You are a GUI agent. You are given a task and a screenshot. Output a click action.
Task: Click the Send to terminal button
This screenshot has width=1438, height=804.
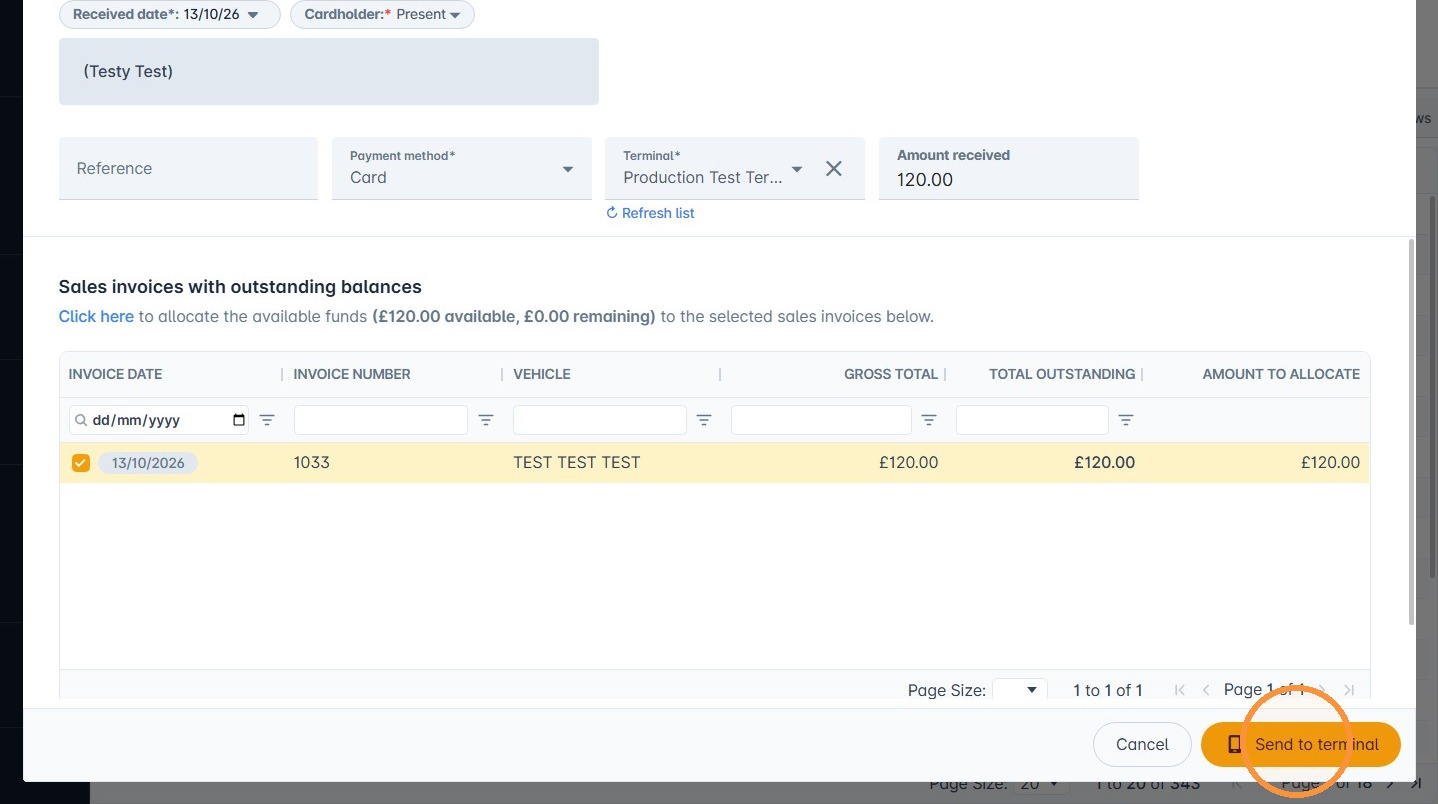(x=1301, y=744)
